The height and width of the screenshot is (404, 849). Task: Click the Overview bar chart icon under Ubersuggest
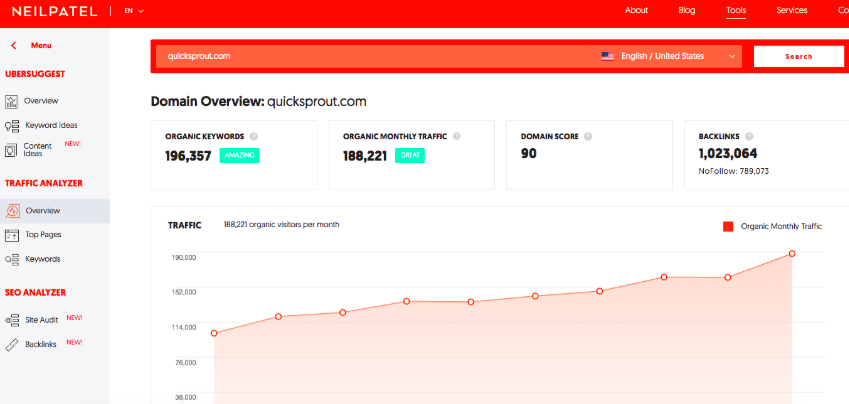tap(12, 101)
